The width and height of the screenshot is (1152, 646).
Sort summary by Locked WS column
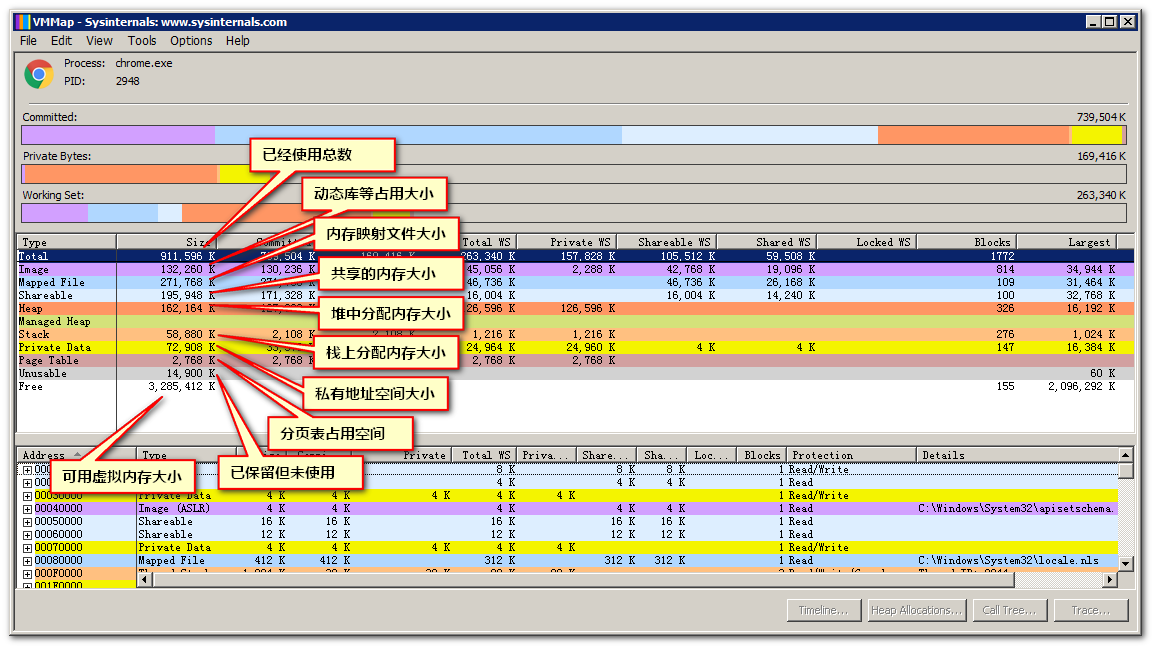click(x=866, y=242)
